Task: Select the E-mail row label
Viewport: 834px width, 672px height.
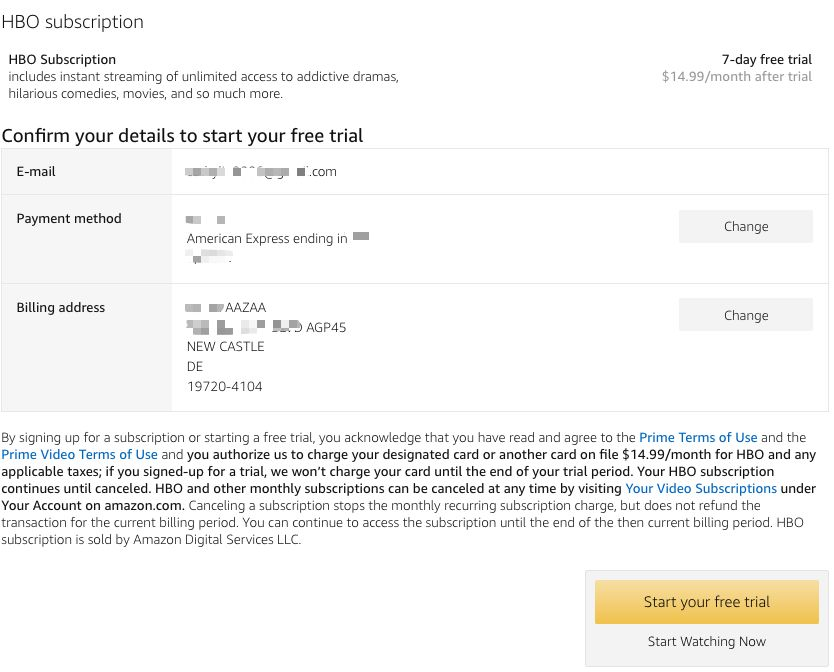Action: [36, 172]
